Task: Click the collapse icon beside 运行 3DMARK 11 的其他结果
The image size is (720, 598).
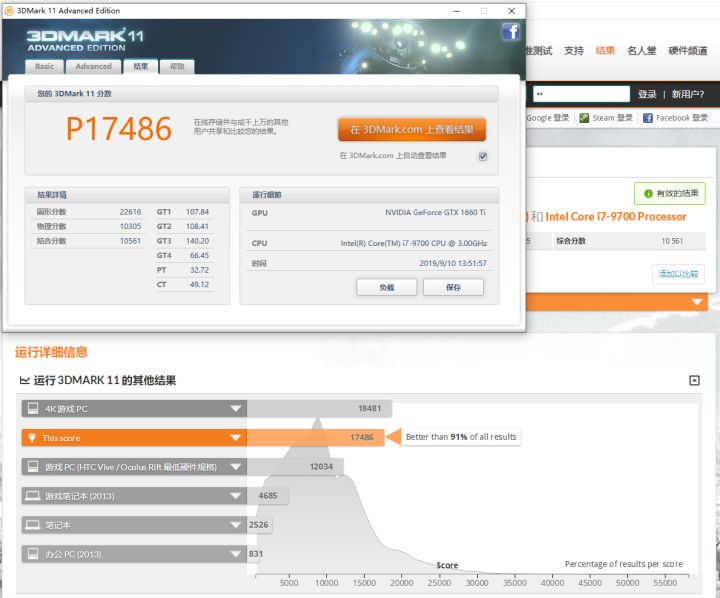Action: click(694, 380)
